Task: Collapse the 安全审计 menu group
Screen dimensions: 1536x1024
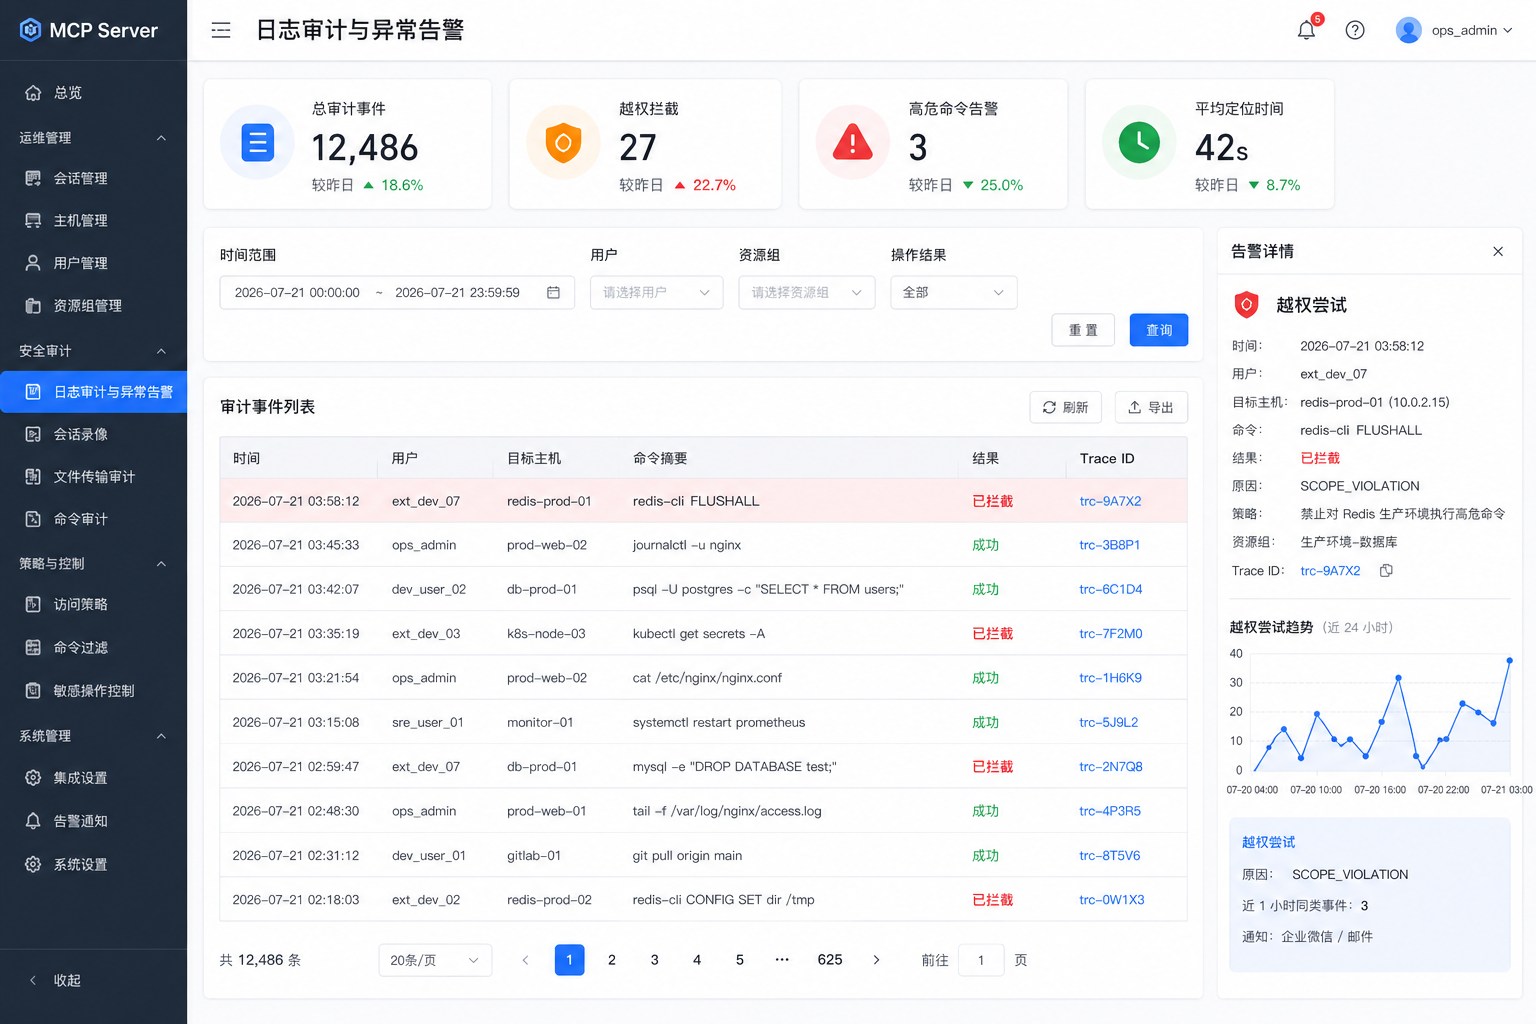Action: 161,351
